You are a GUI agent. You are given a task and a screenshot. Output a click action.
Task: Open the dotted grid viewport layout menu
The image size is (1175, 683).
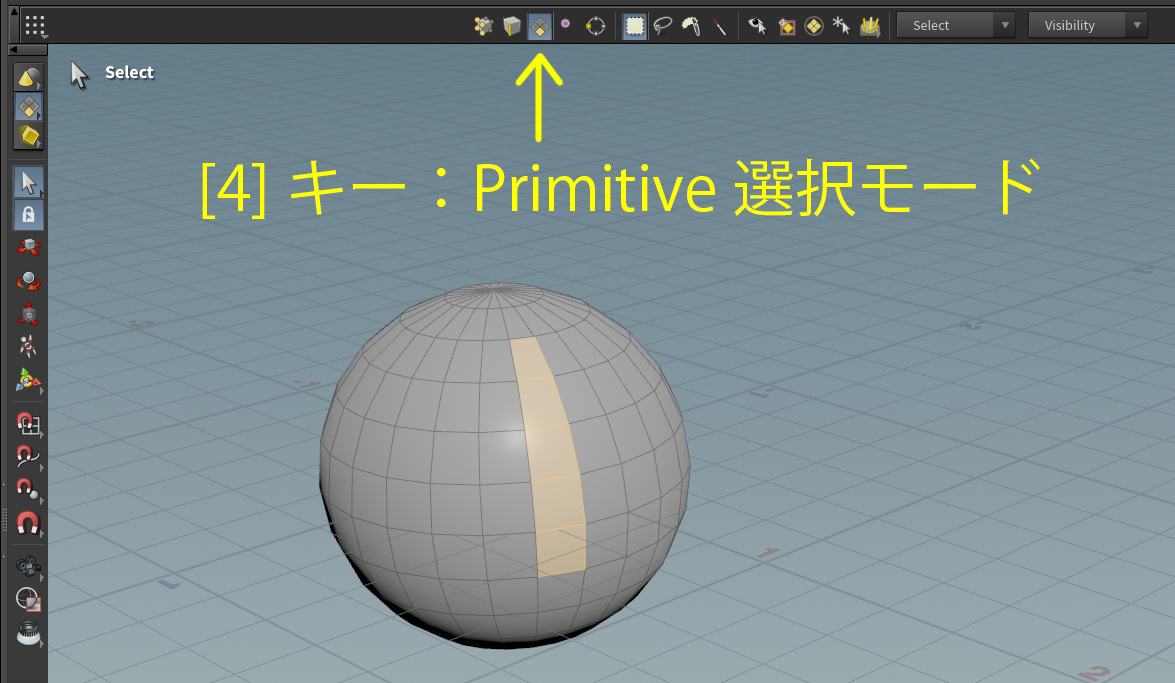pyautogui.click(x=35, y=25)
